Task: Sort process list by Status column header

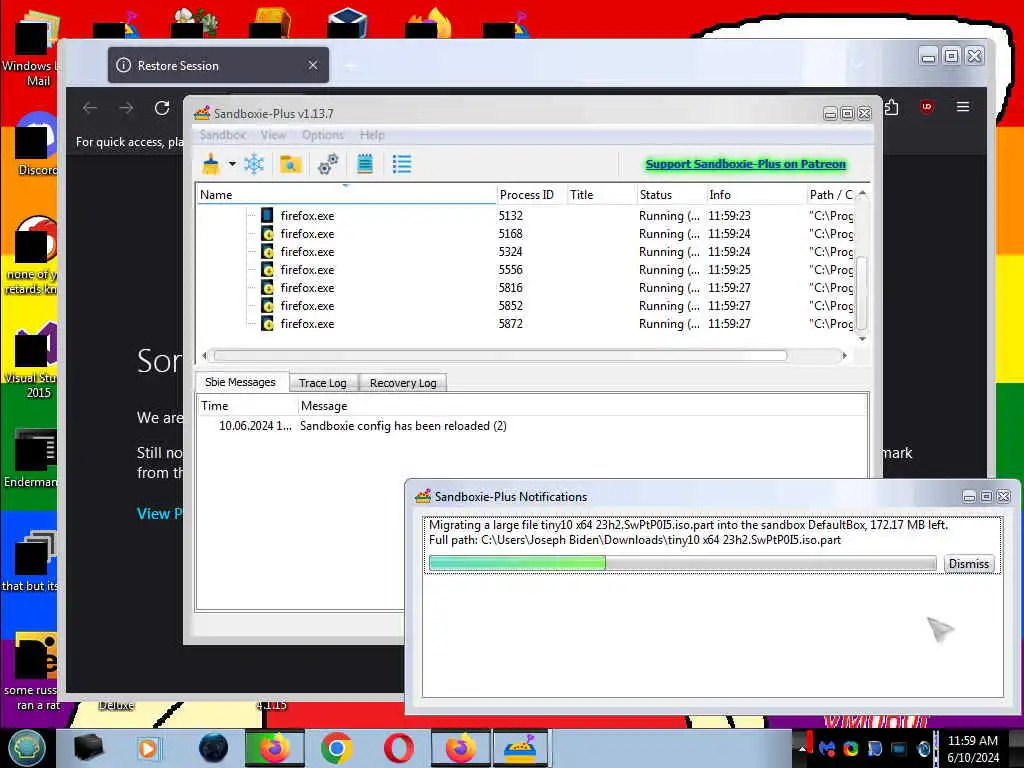Action: tap(671, 195)
